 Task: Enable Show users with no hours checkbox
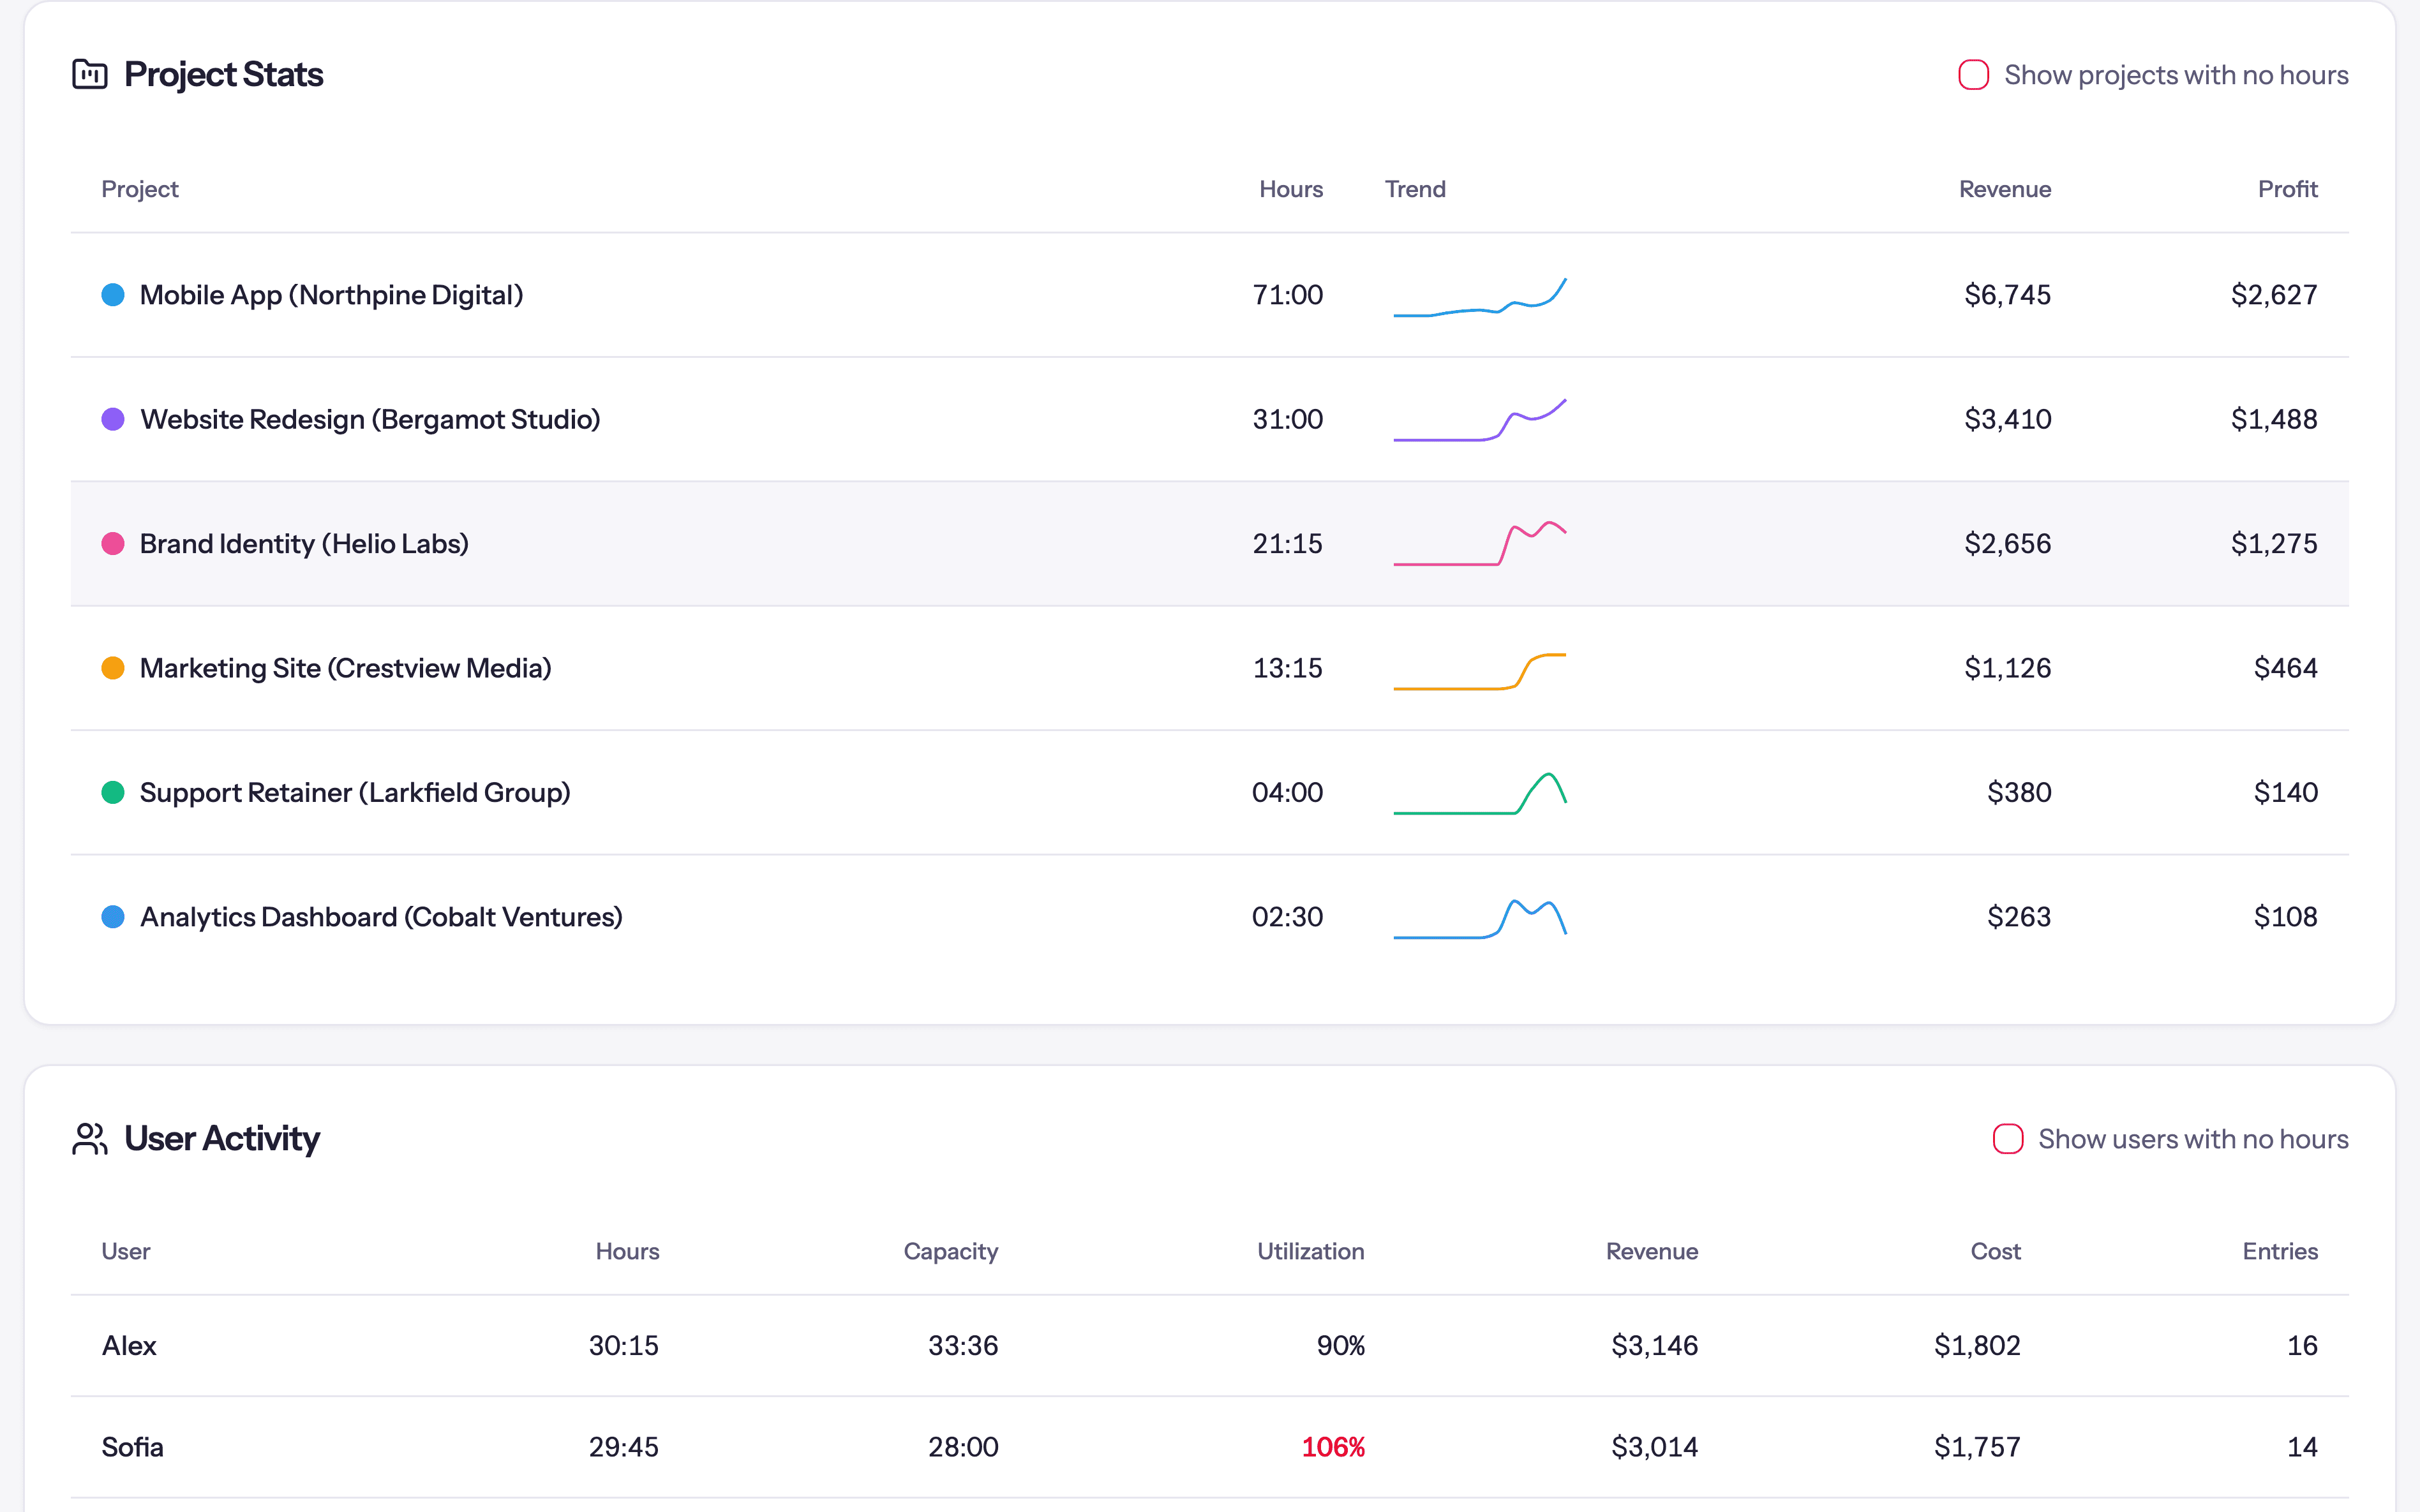(2007, 1139)
